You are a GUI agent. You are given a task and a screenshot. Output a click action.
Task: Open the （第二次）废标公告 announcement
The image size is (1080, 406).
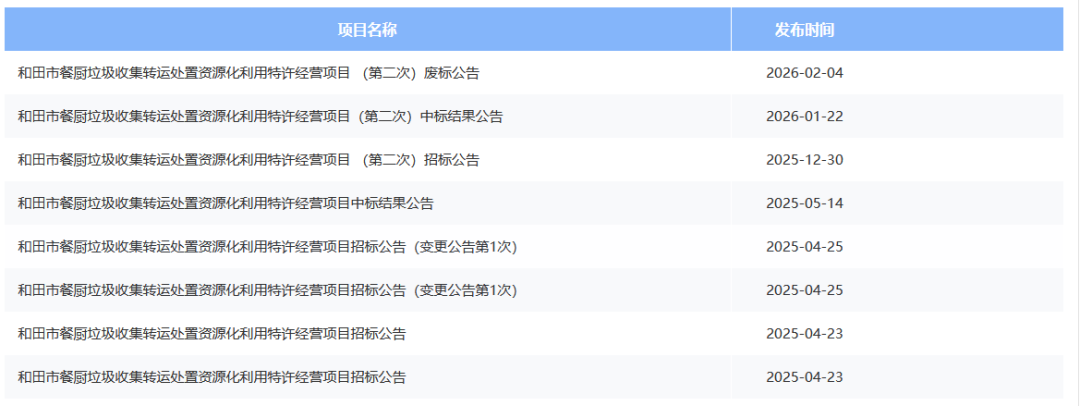248,73
